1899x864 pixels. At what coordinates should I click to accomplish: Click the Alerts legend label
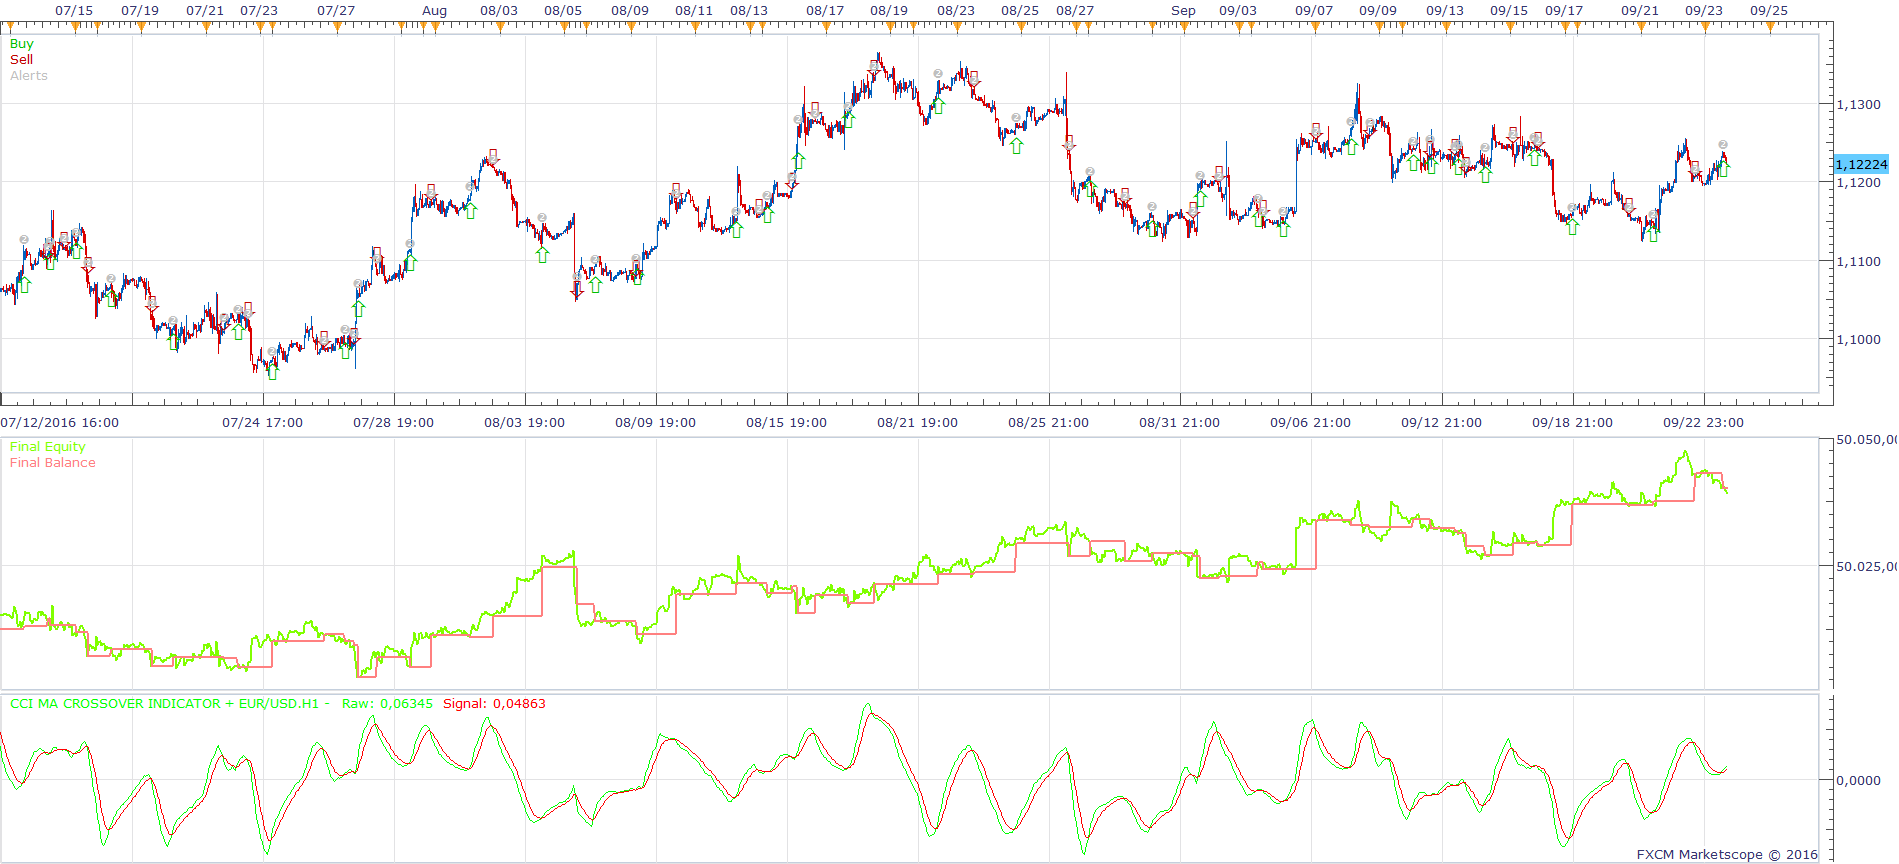pos(29,76)
